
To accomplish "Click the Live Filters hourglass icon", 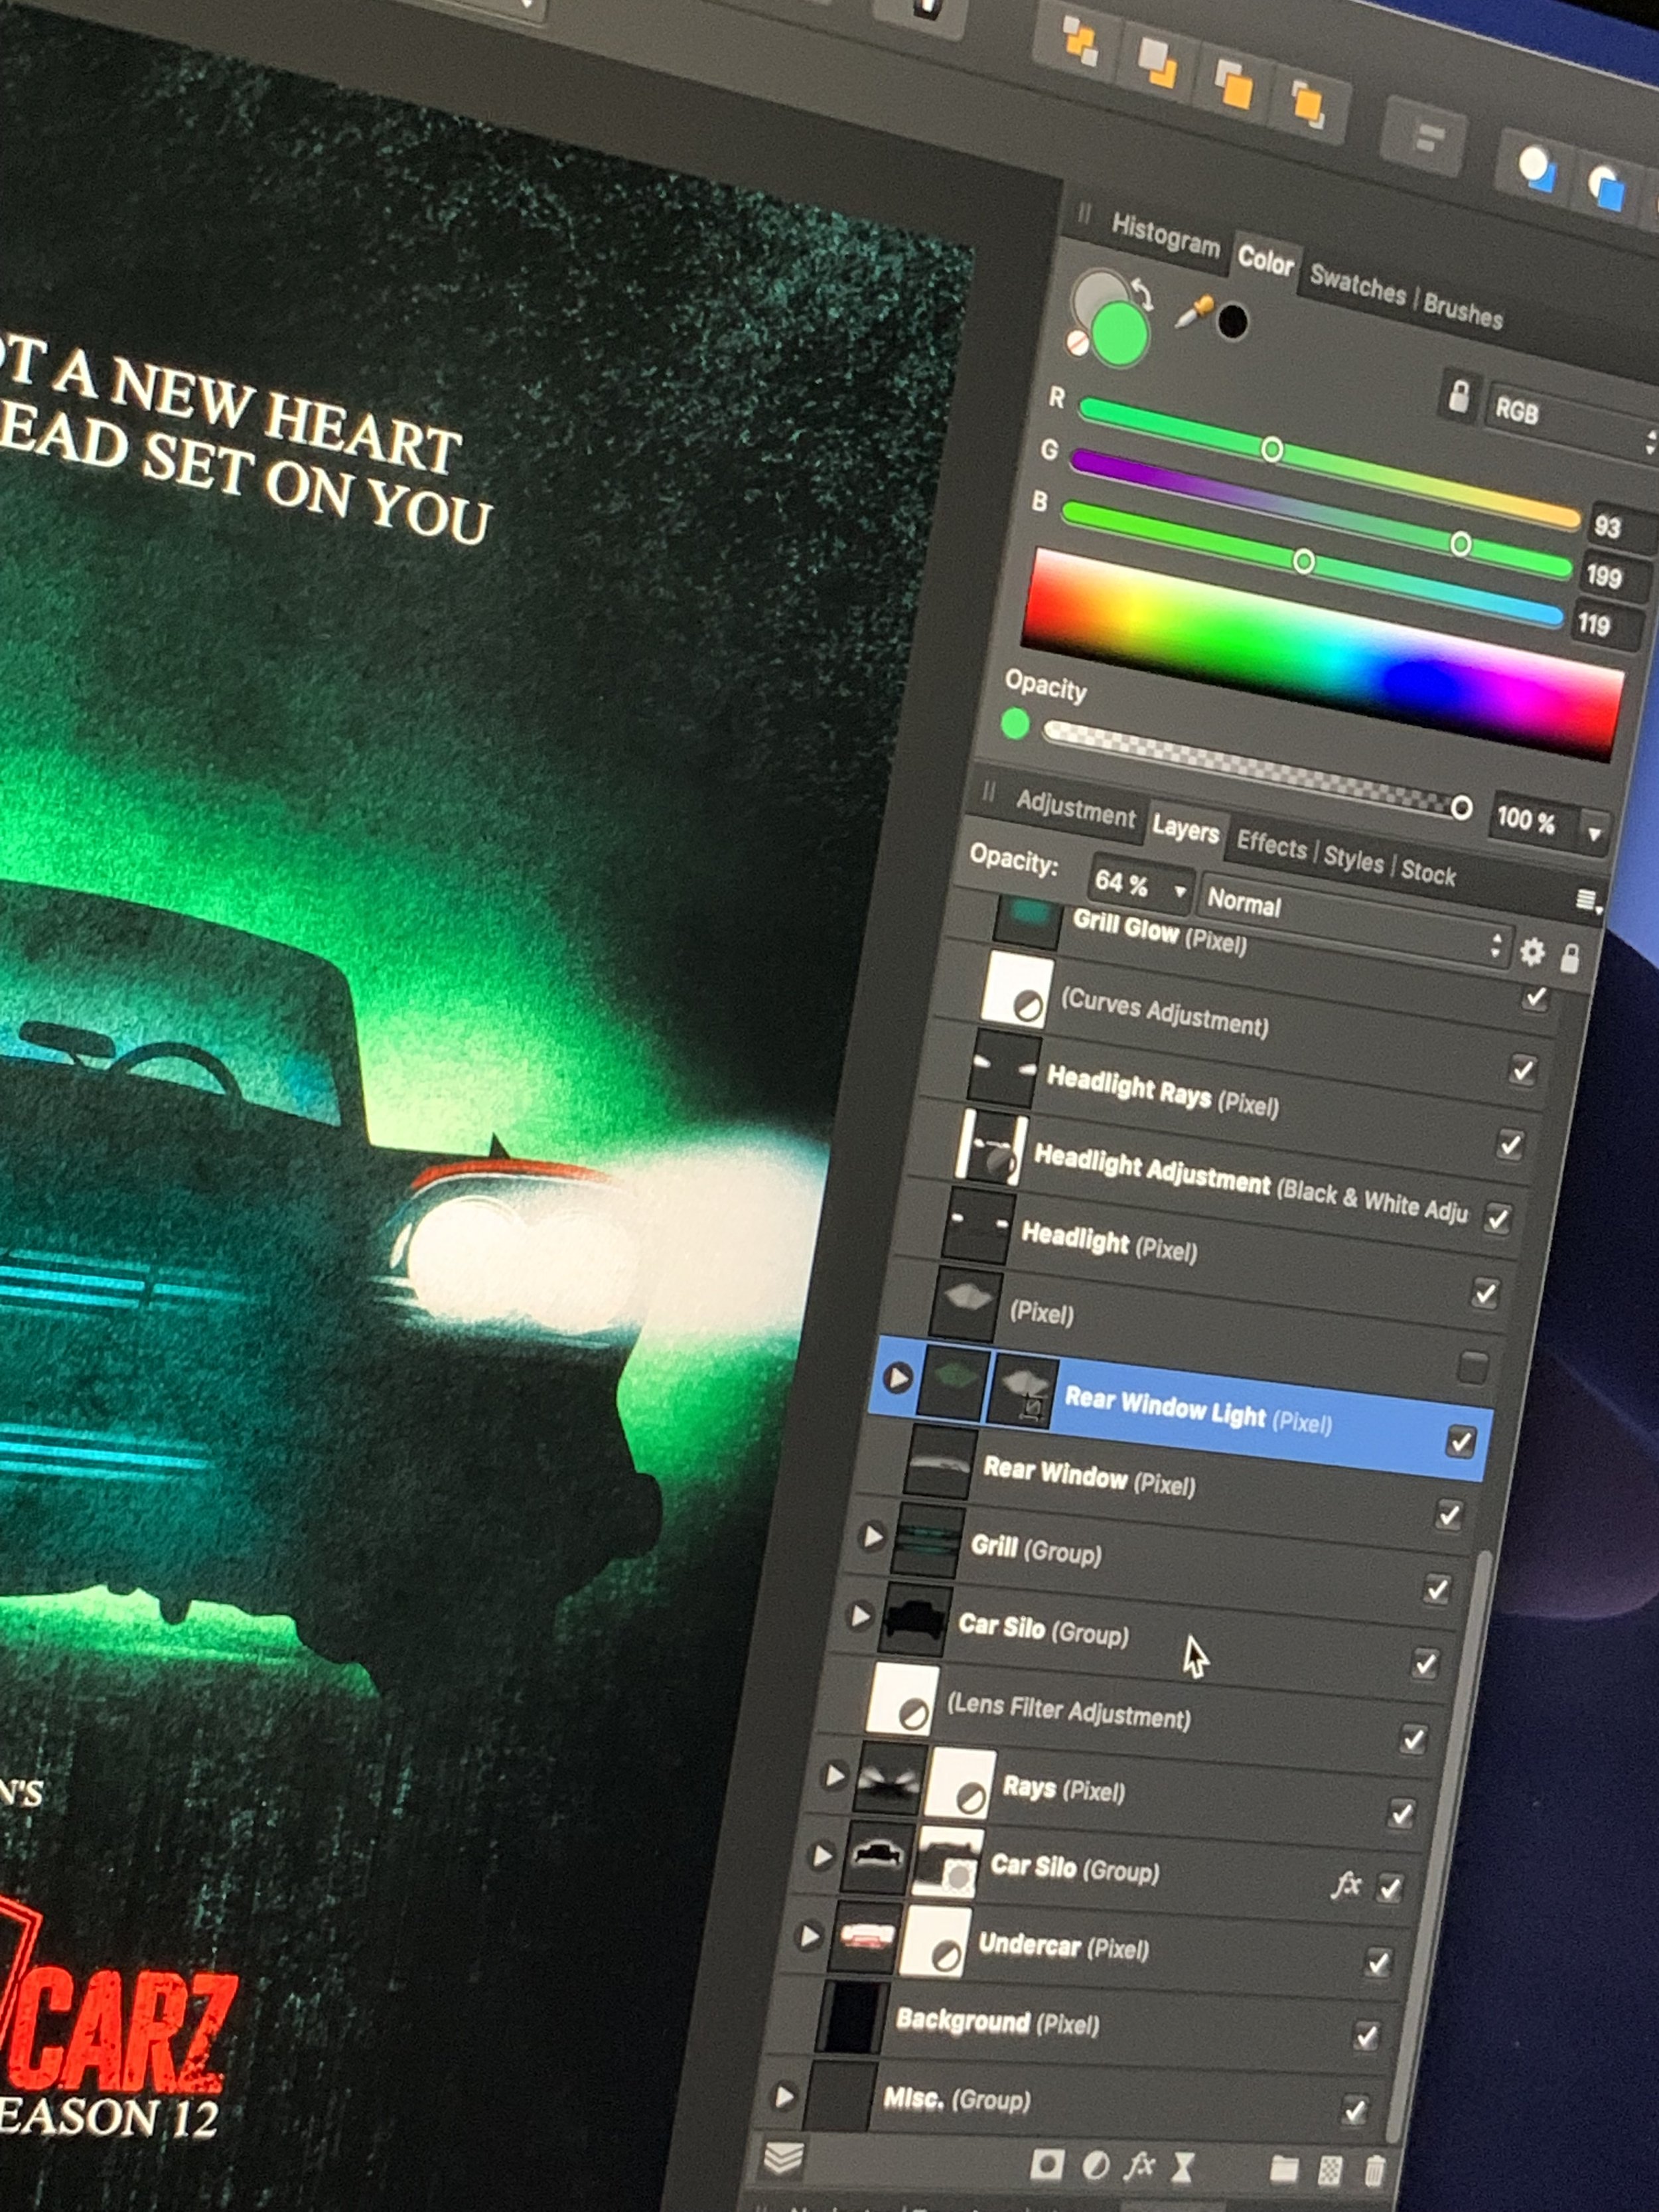I will [x=1184, y=2168].
